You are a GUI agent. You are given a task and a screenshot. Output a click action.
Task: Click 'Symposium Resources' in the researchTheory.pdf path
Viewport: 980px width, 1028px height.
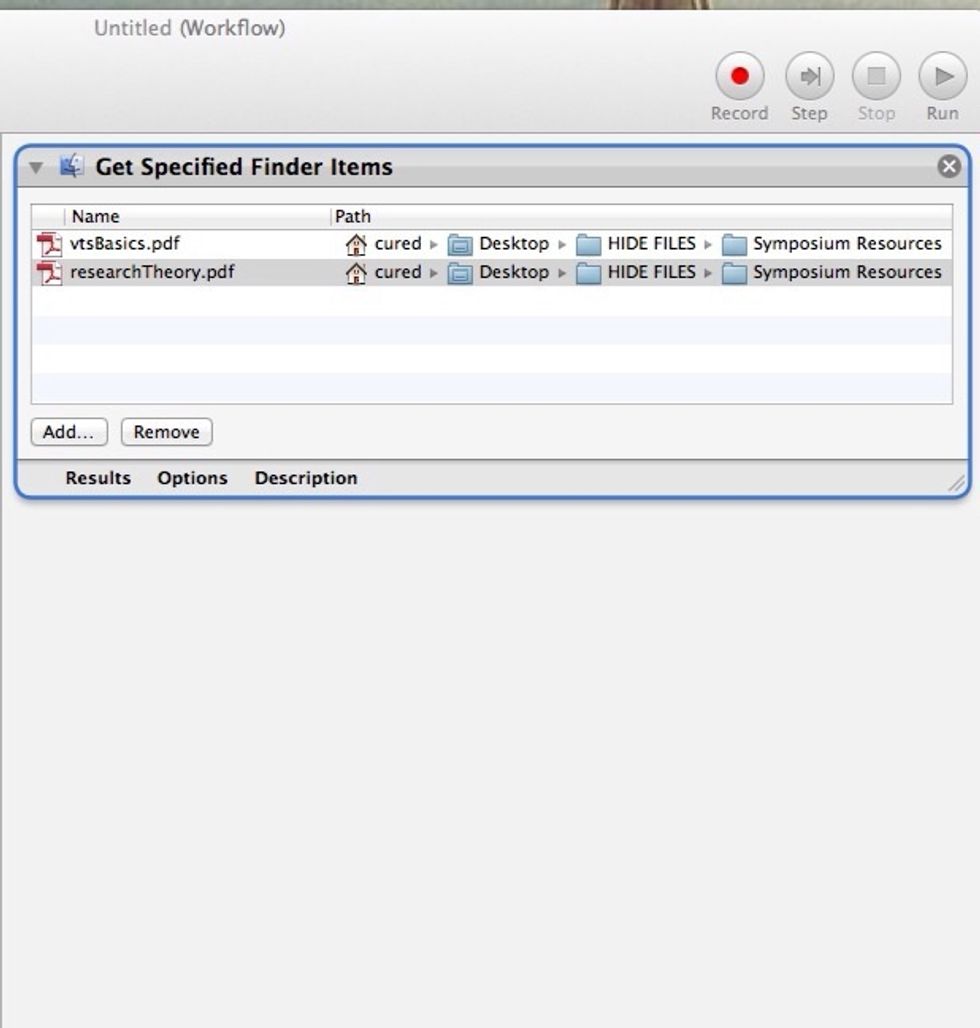[x=847, y=272]
